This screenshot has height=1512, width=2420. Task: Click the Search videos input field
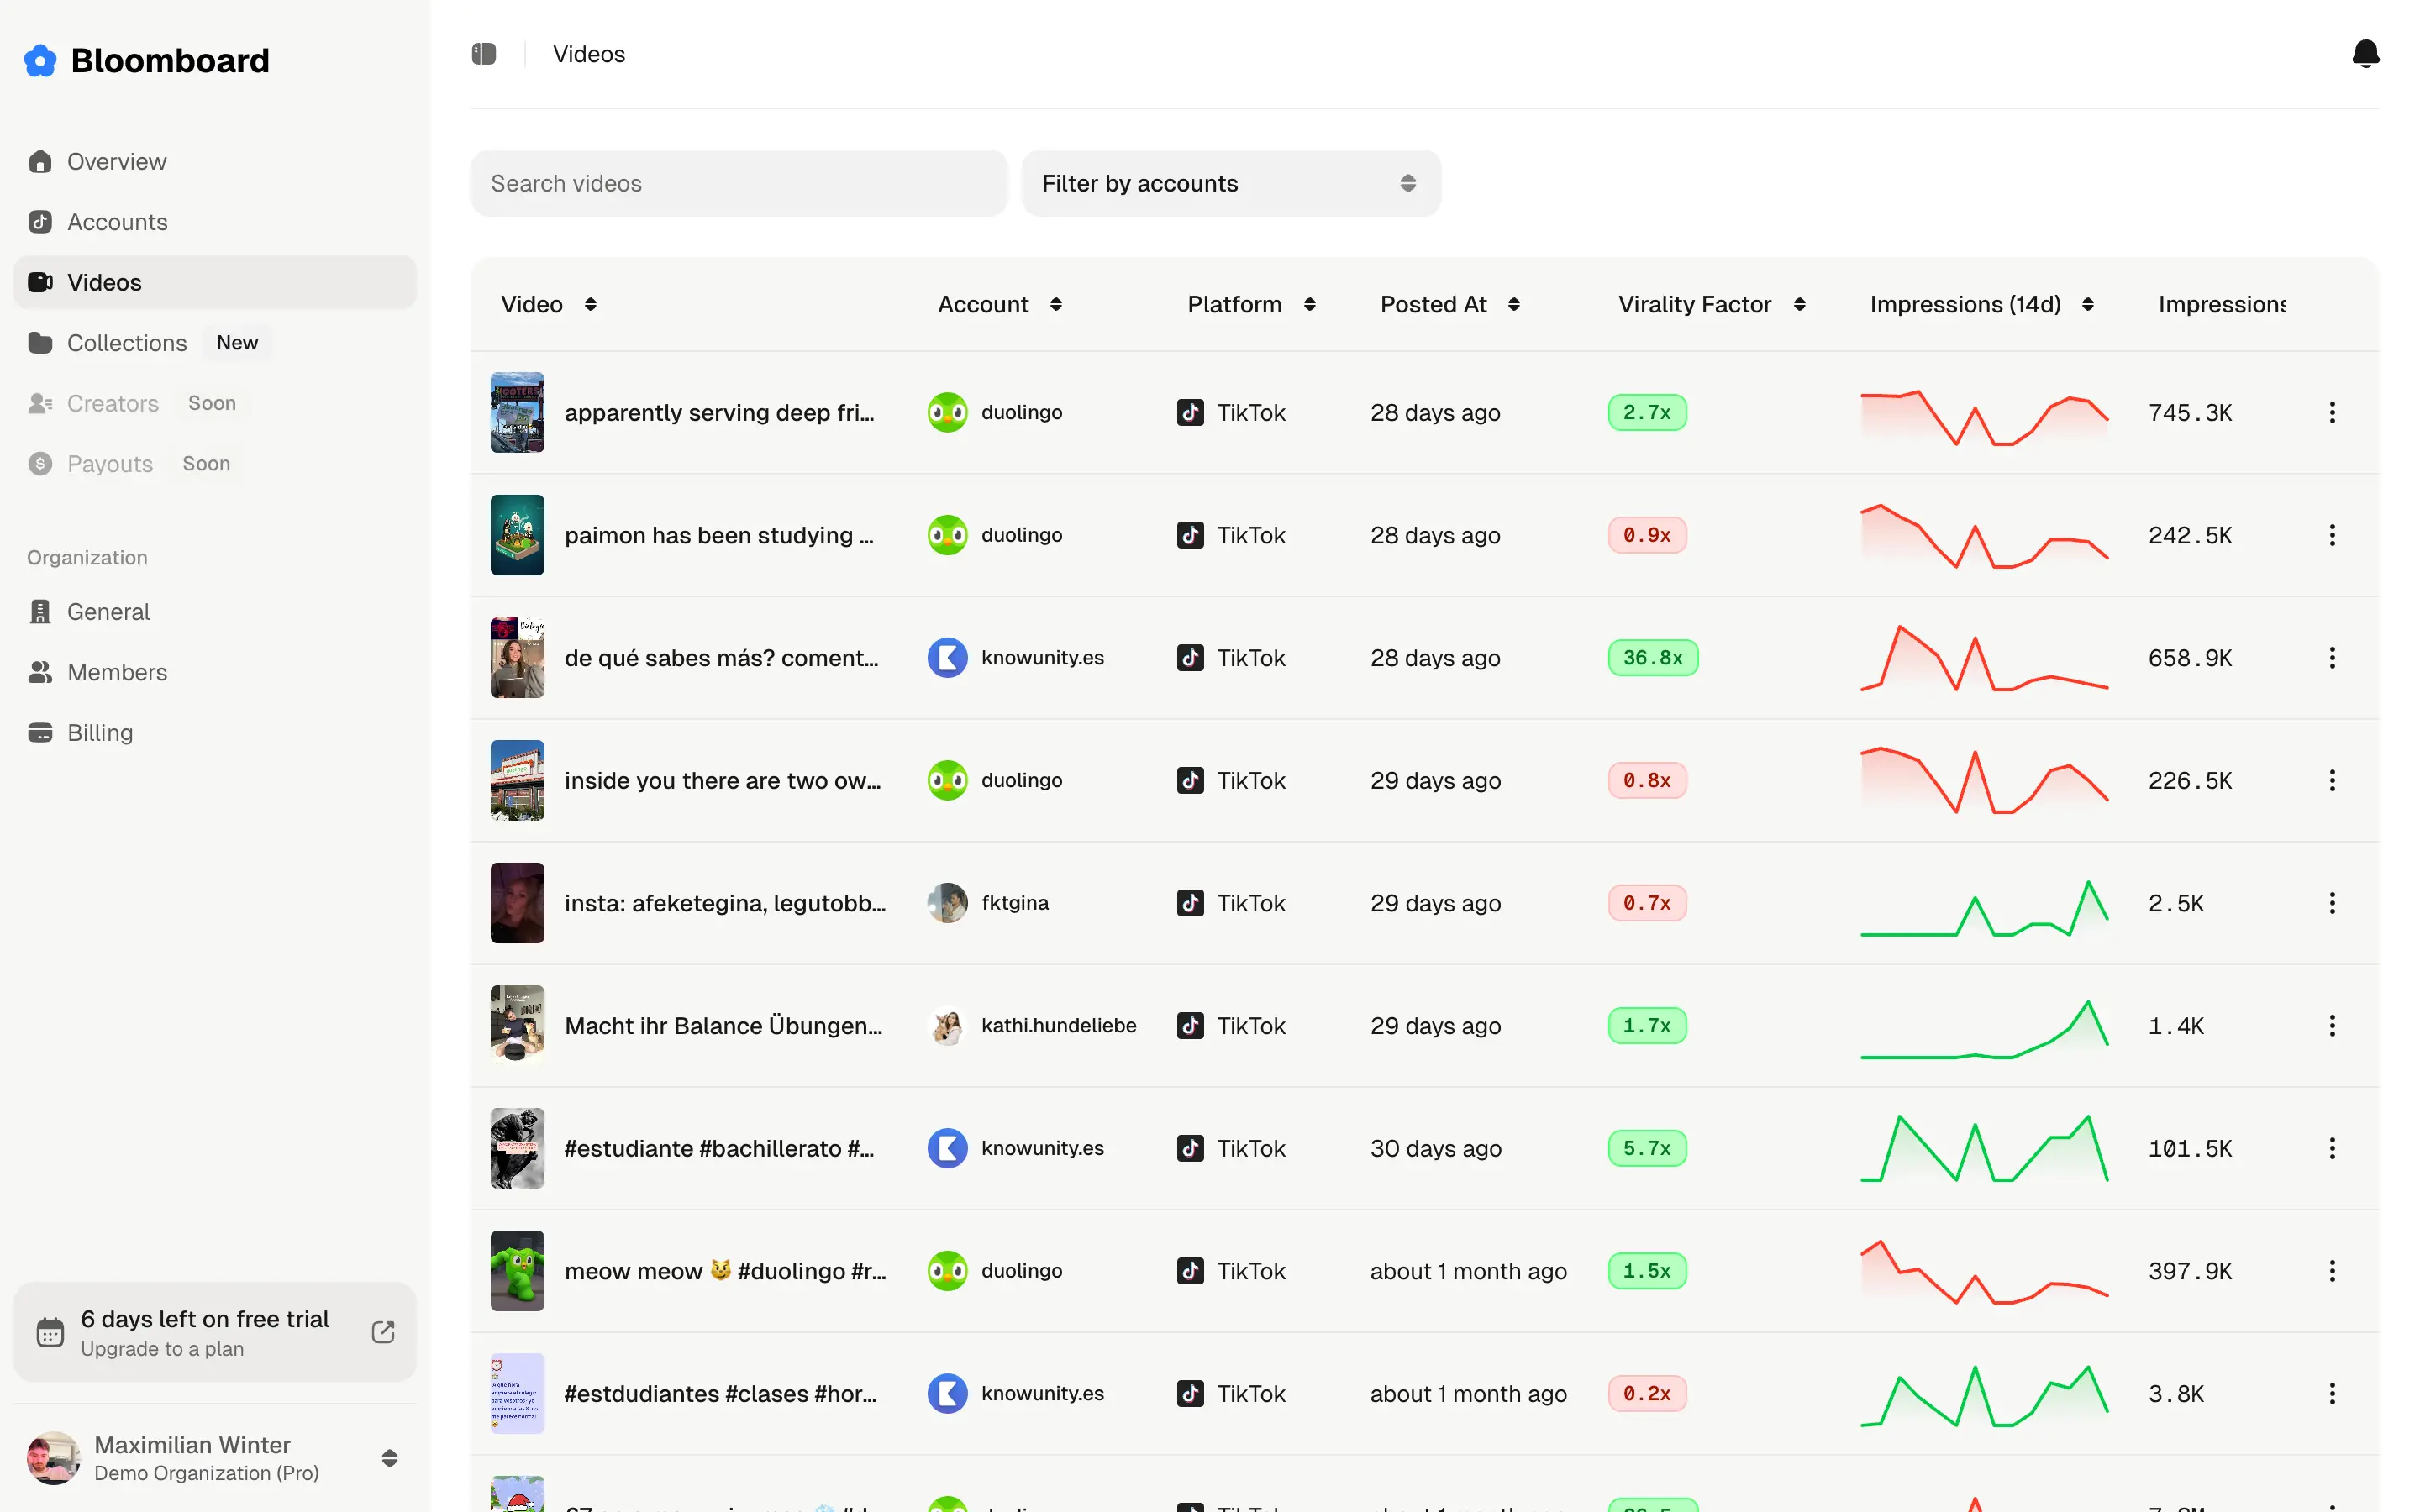(x=739, y=183)
